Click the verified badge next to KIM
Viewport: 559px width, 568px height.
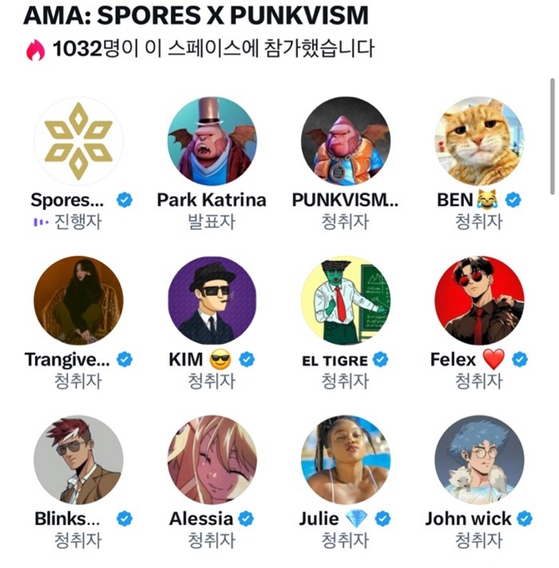pos(247,359)
